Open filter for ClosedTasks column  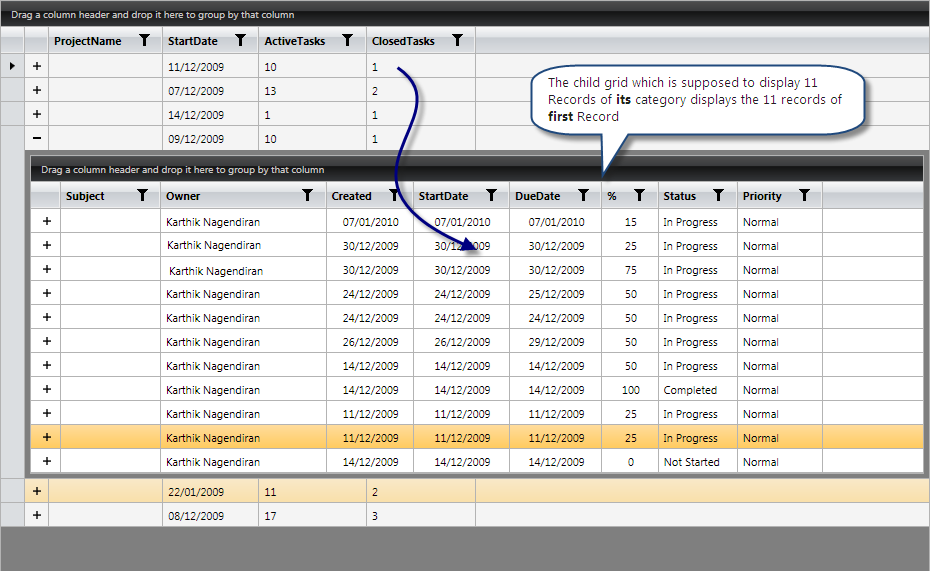(x=457, y=40)
